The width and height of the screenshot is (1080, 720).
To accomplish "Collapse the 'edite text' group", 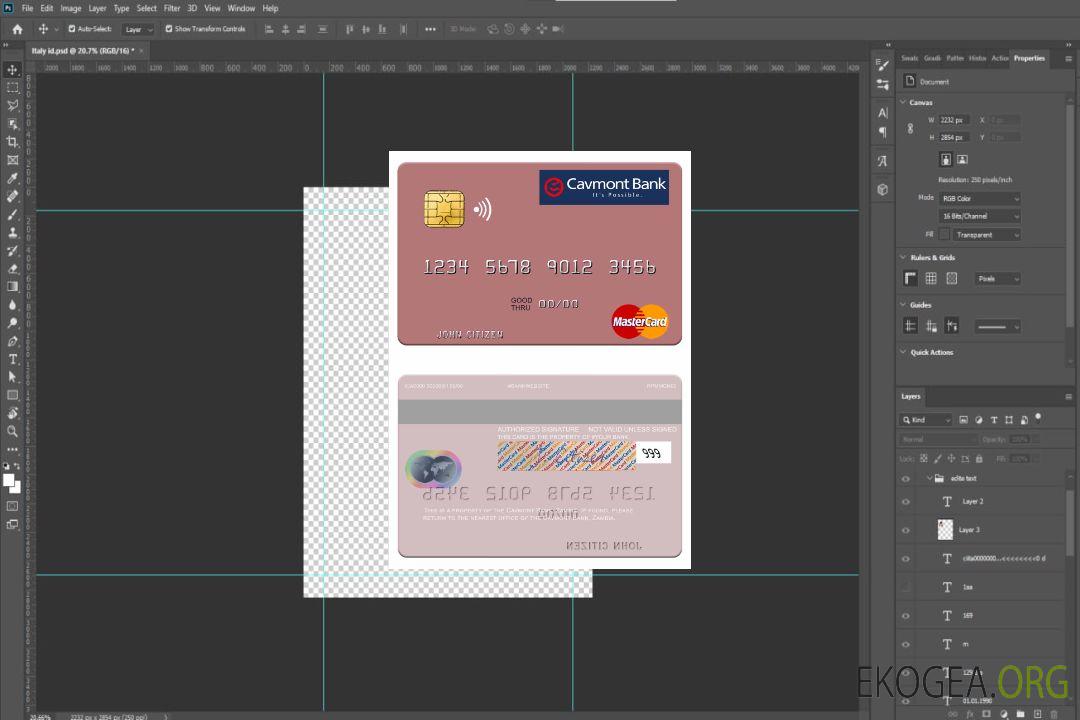I will [929, 478].
